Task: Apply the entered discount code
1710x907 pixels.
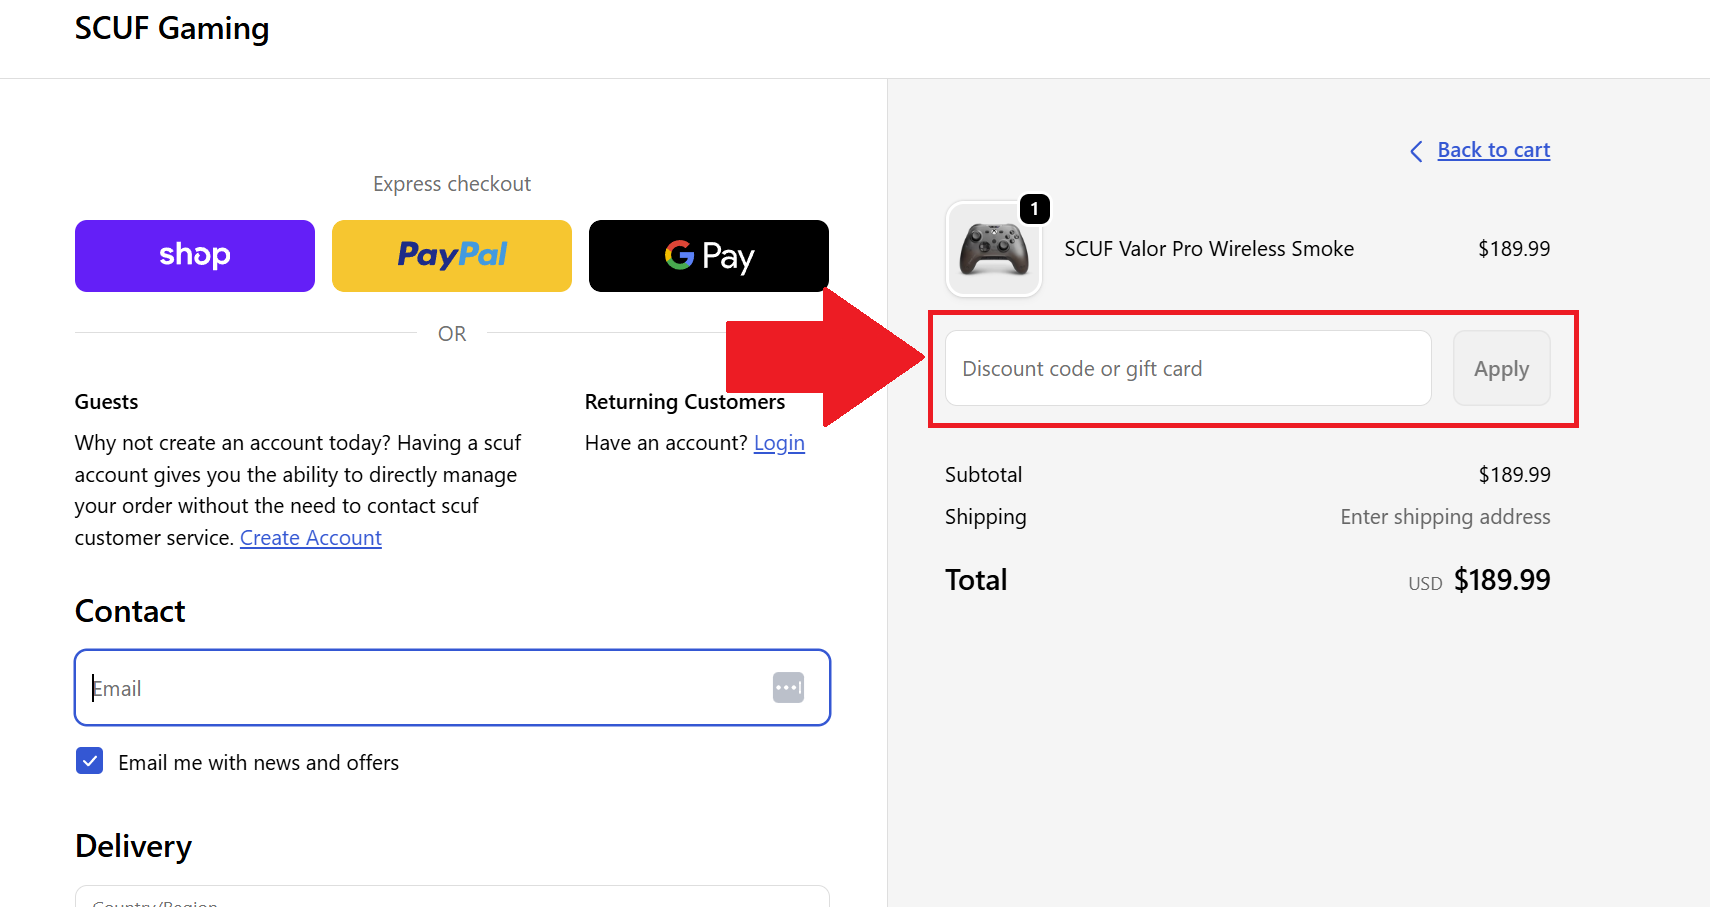Action: 1501,368
